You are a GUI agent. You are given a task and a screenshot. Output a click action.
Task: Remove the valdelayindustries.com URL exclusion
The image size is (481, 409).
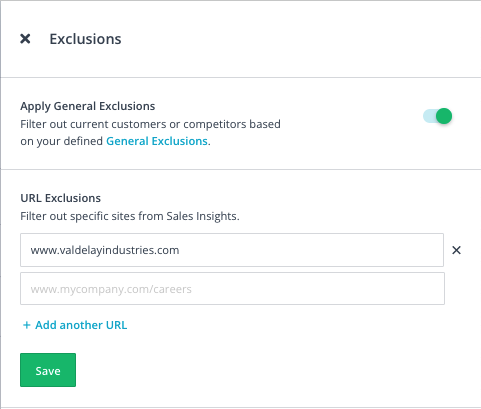point(456,250)
